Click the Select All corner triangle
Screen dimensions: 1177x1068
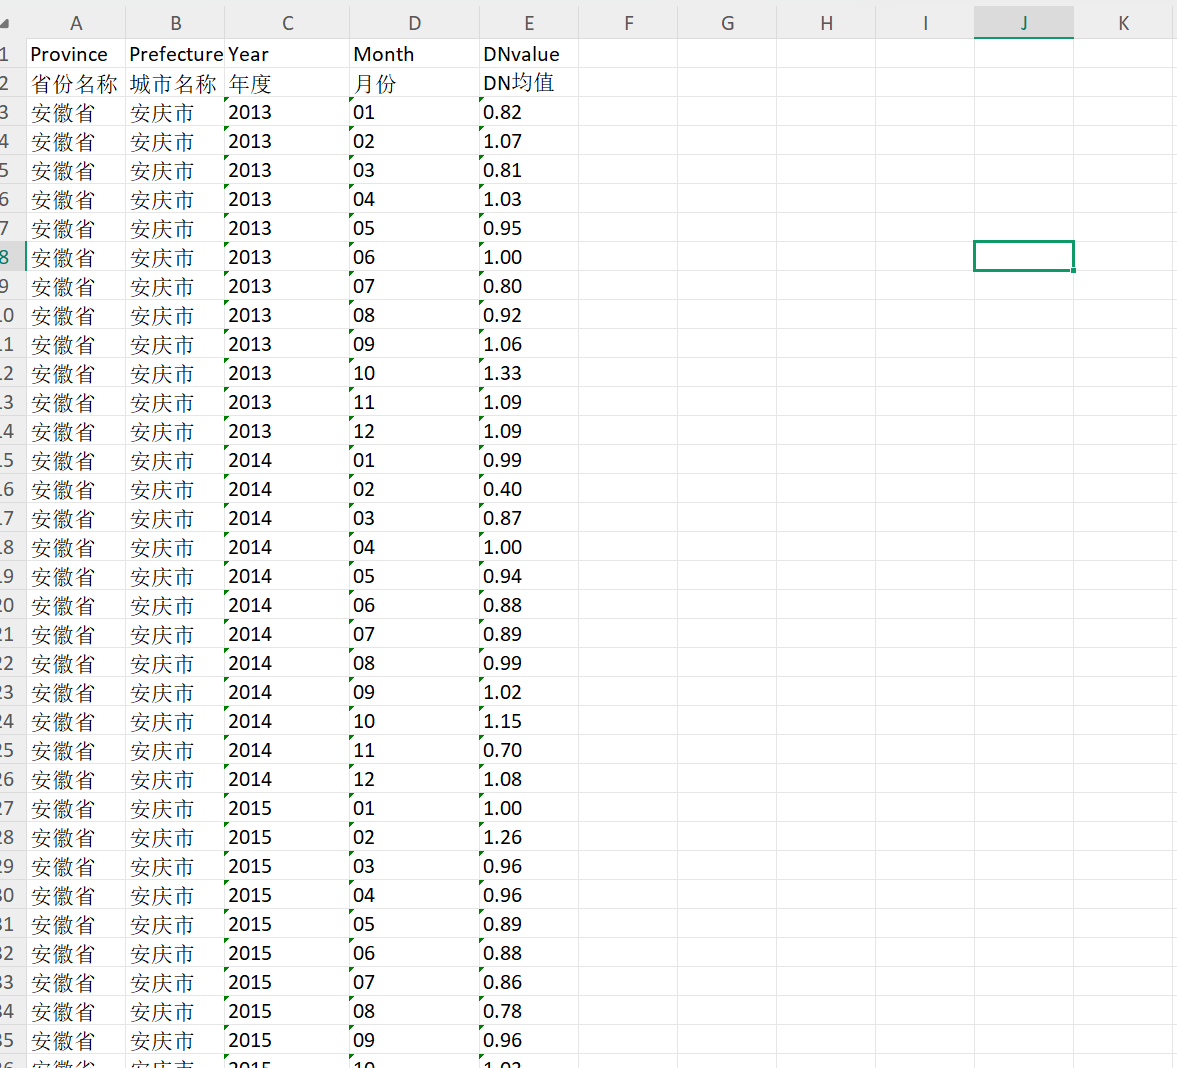coord(5,23)
